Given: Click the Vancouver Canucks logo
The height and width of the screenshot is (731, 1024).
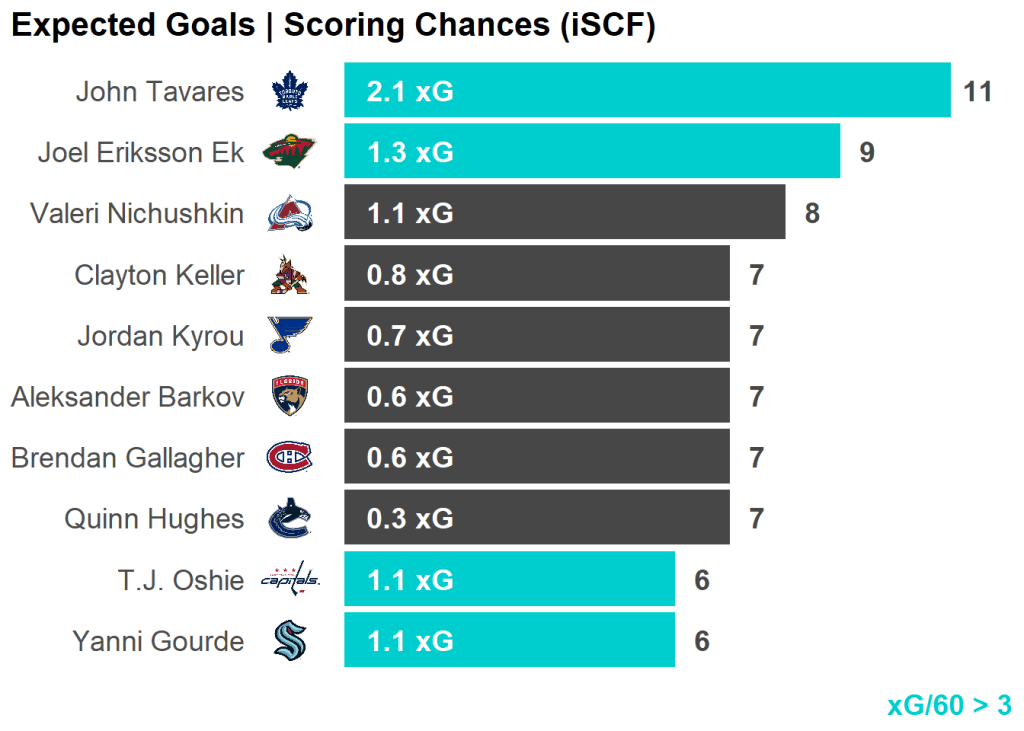Looking at the screenshot, I should (x=290, y=519).
